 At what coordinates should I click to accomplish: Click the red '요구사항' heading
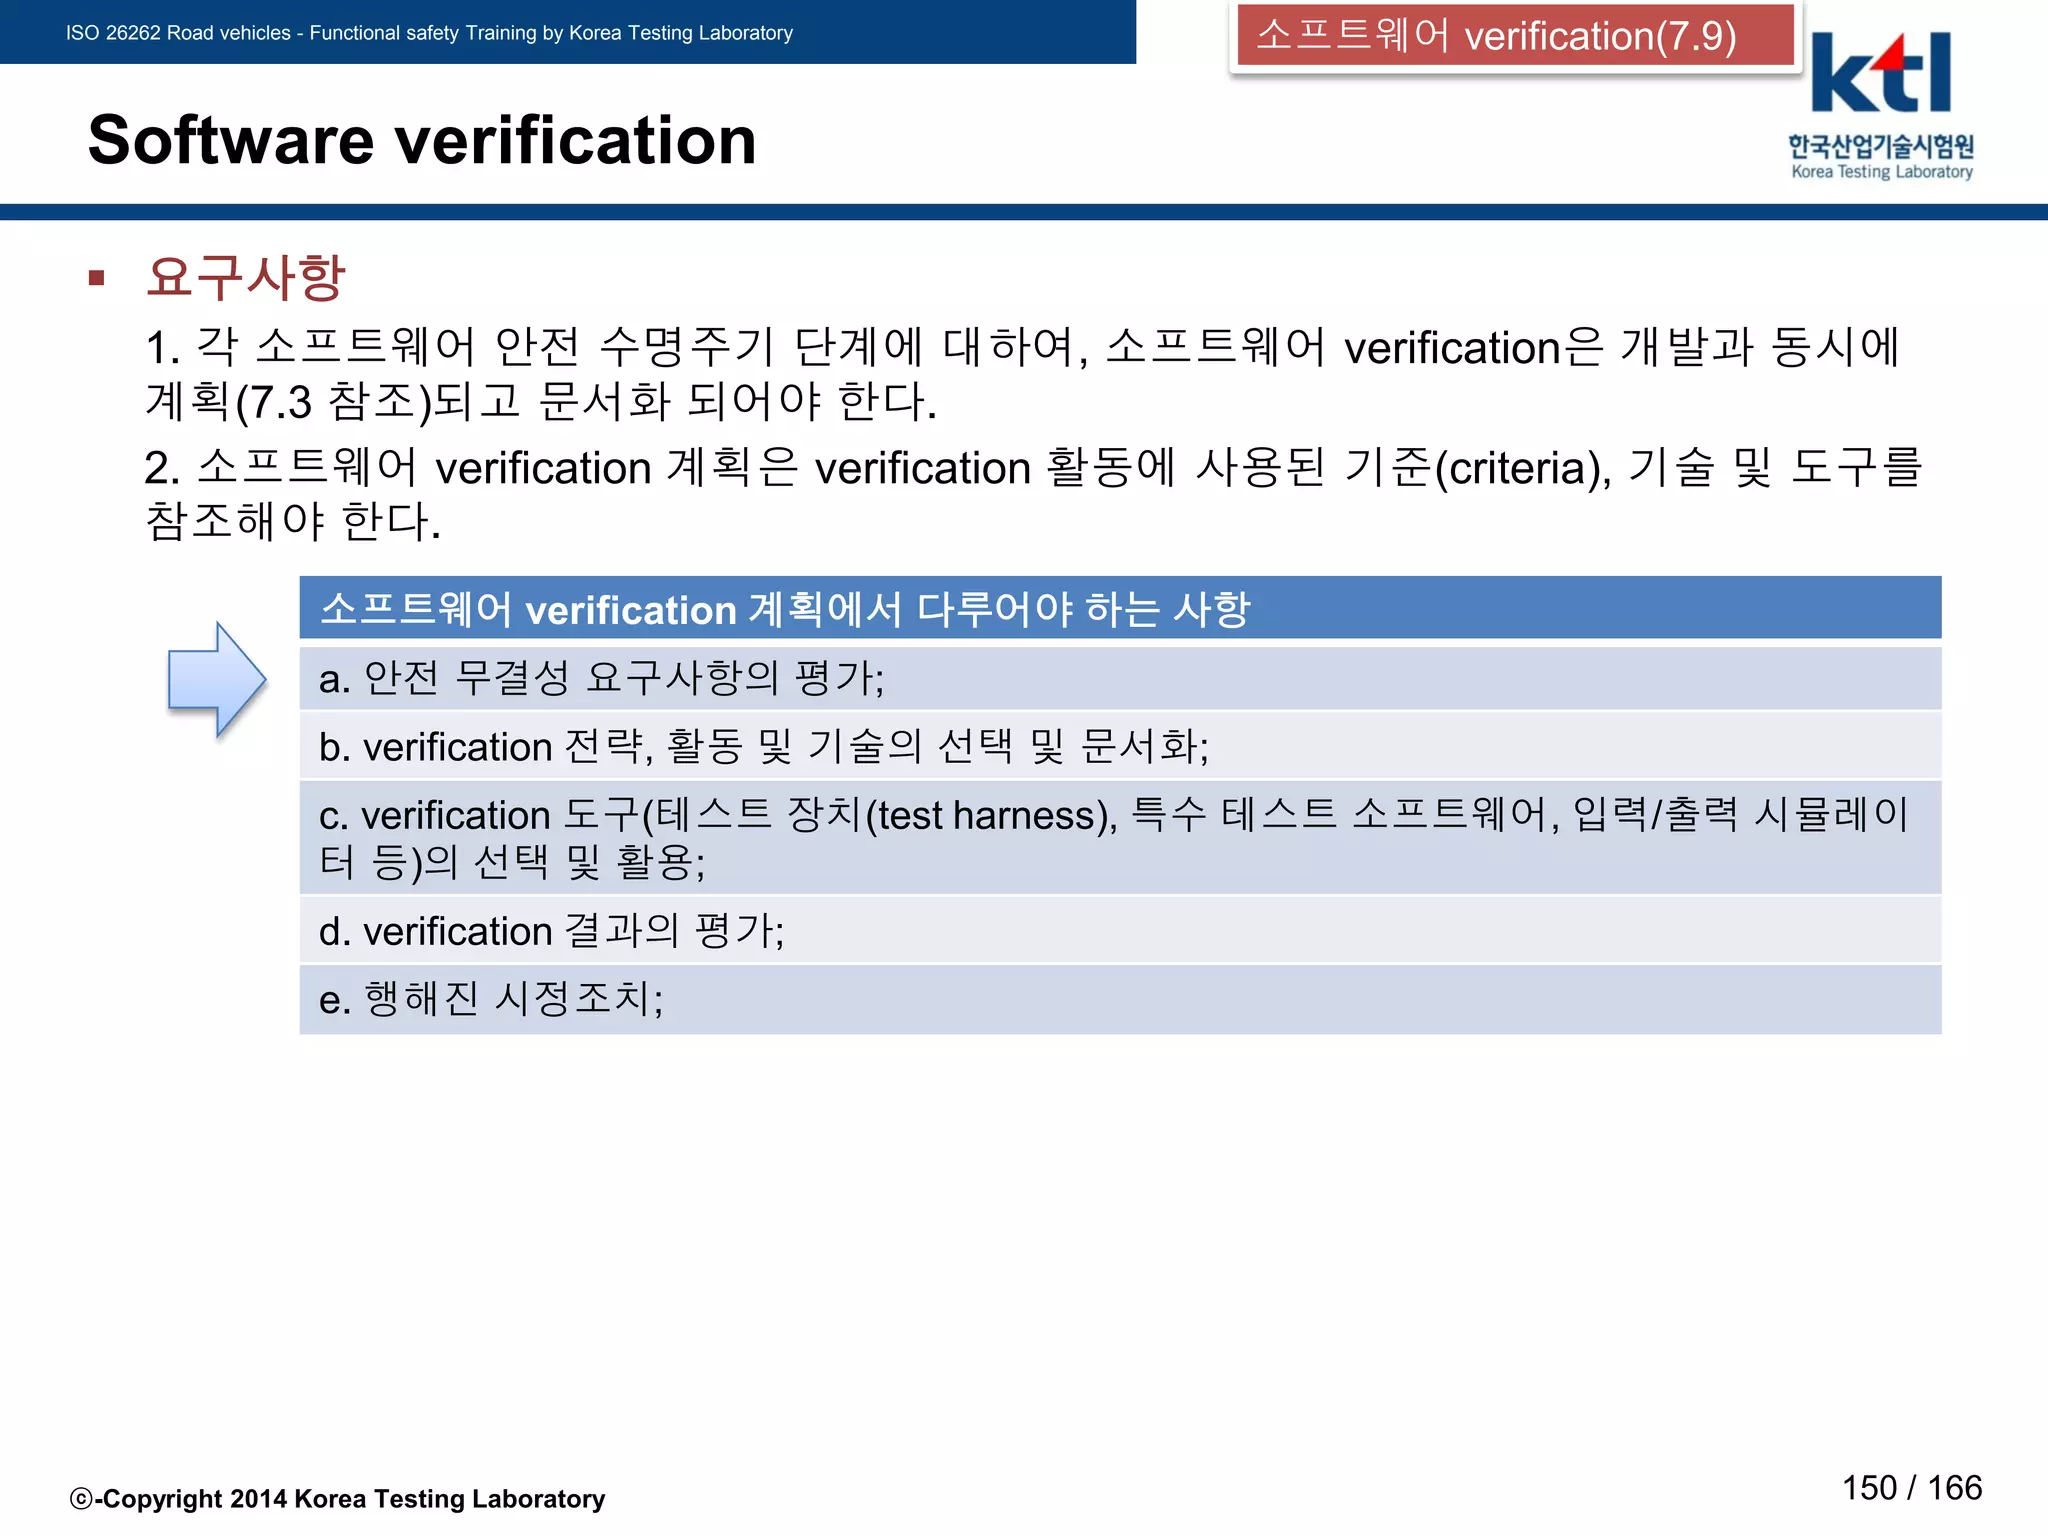(x=246, y=277)
